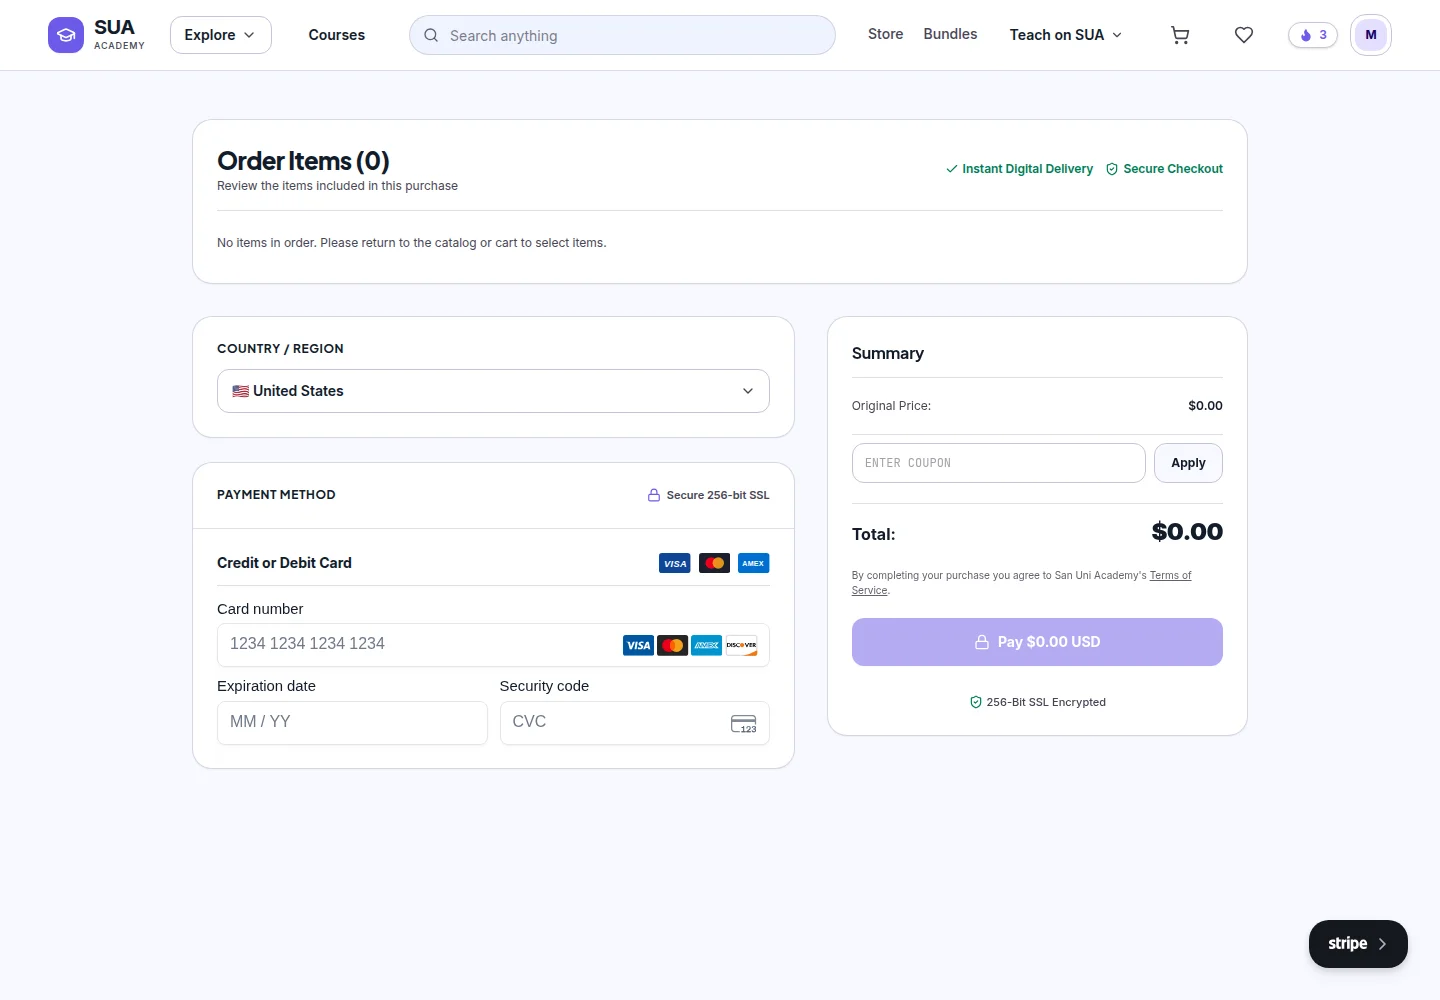Image resolution: width=1440 pixels, height=1000 pixels.
Task: Click the US flag icon in country selector
Action: 240,391
